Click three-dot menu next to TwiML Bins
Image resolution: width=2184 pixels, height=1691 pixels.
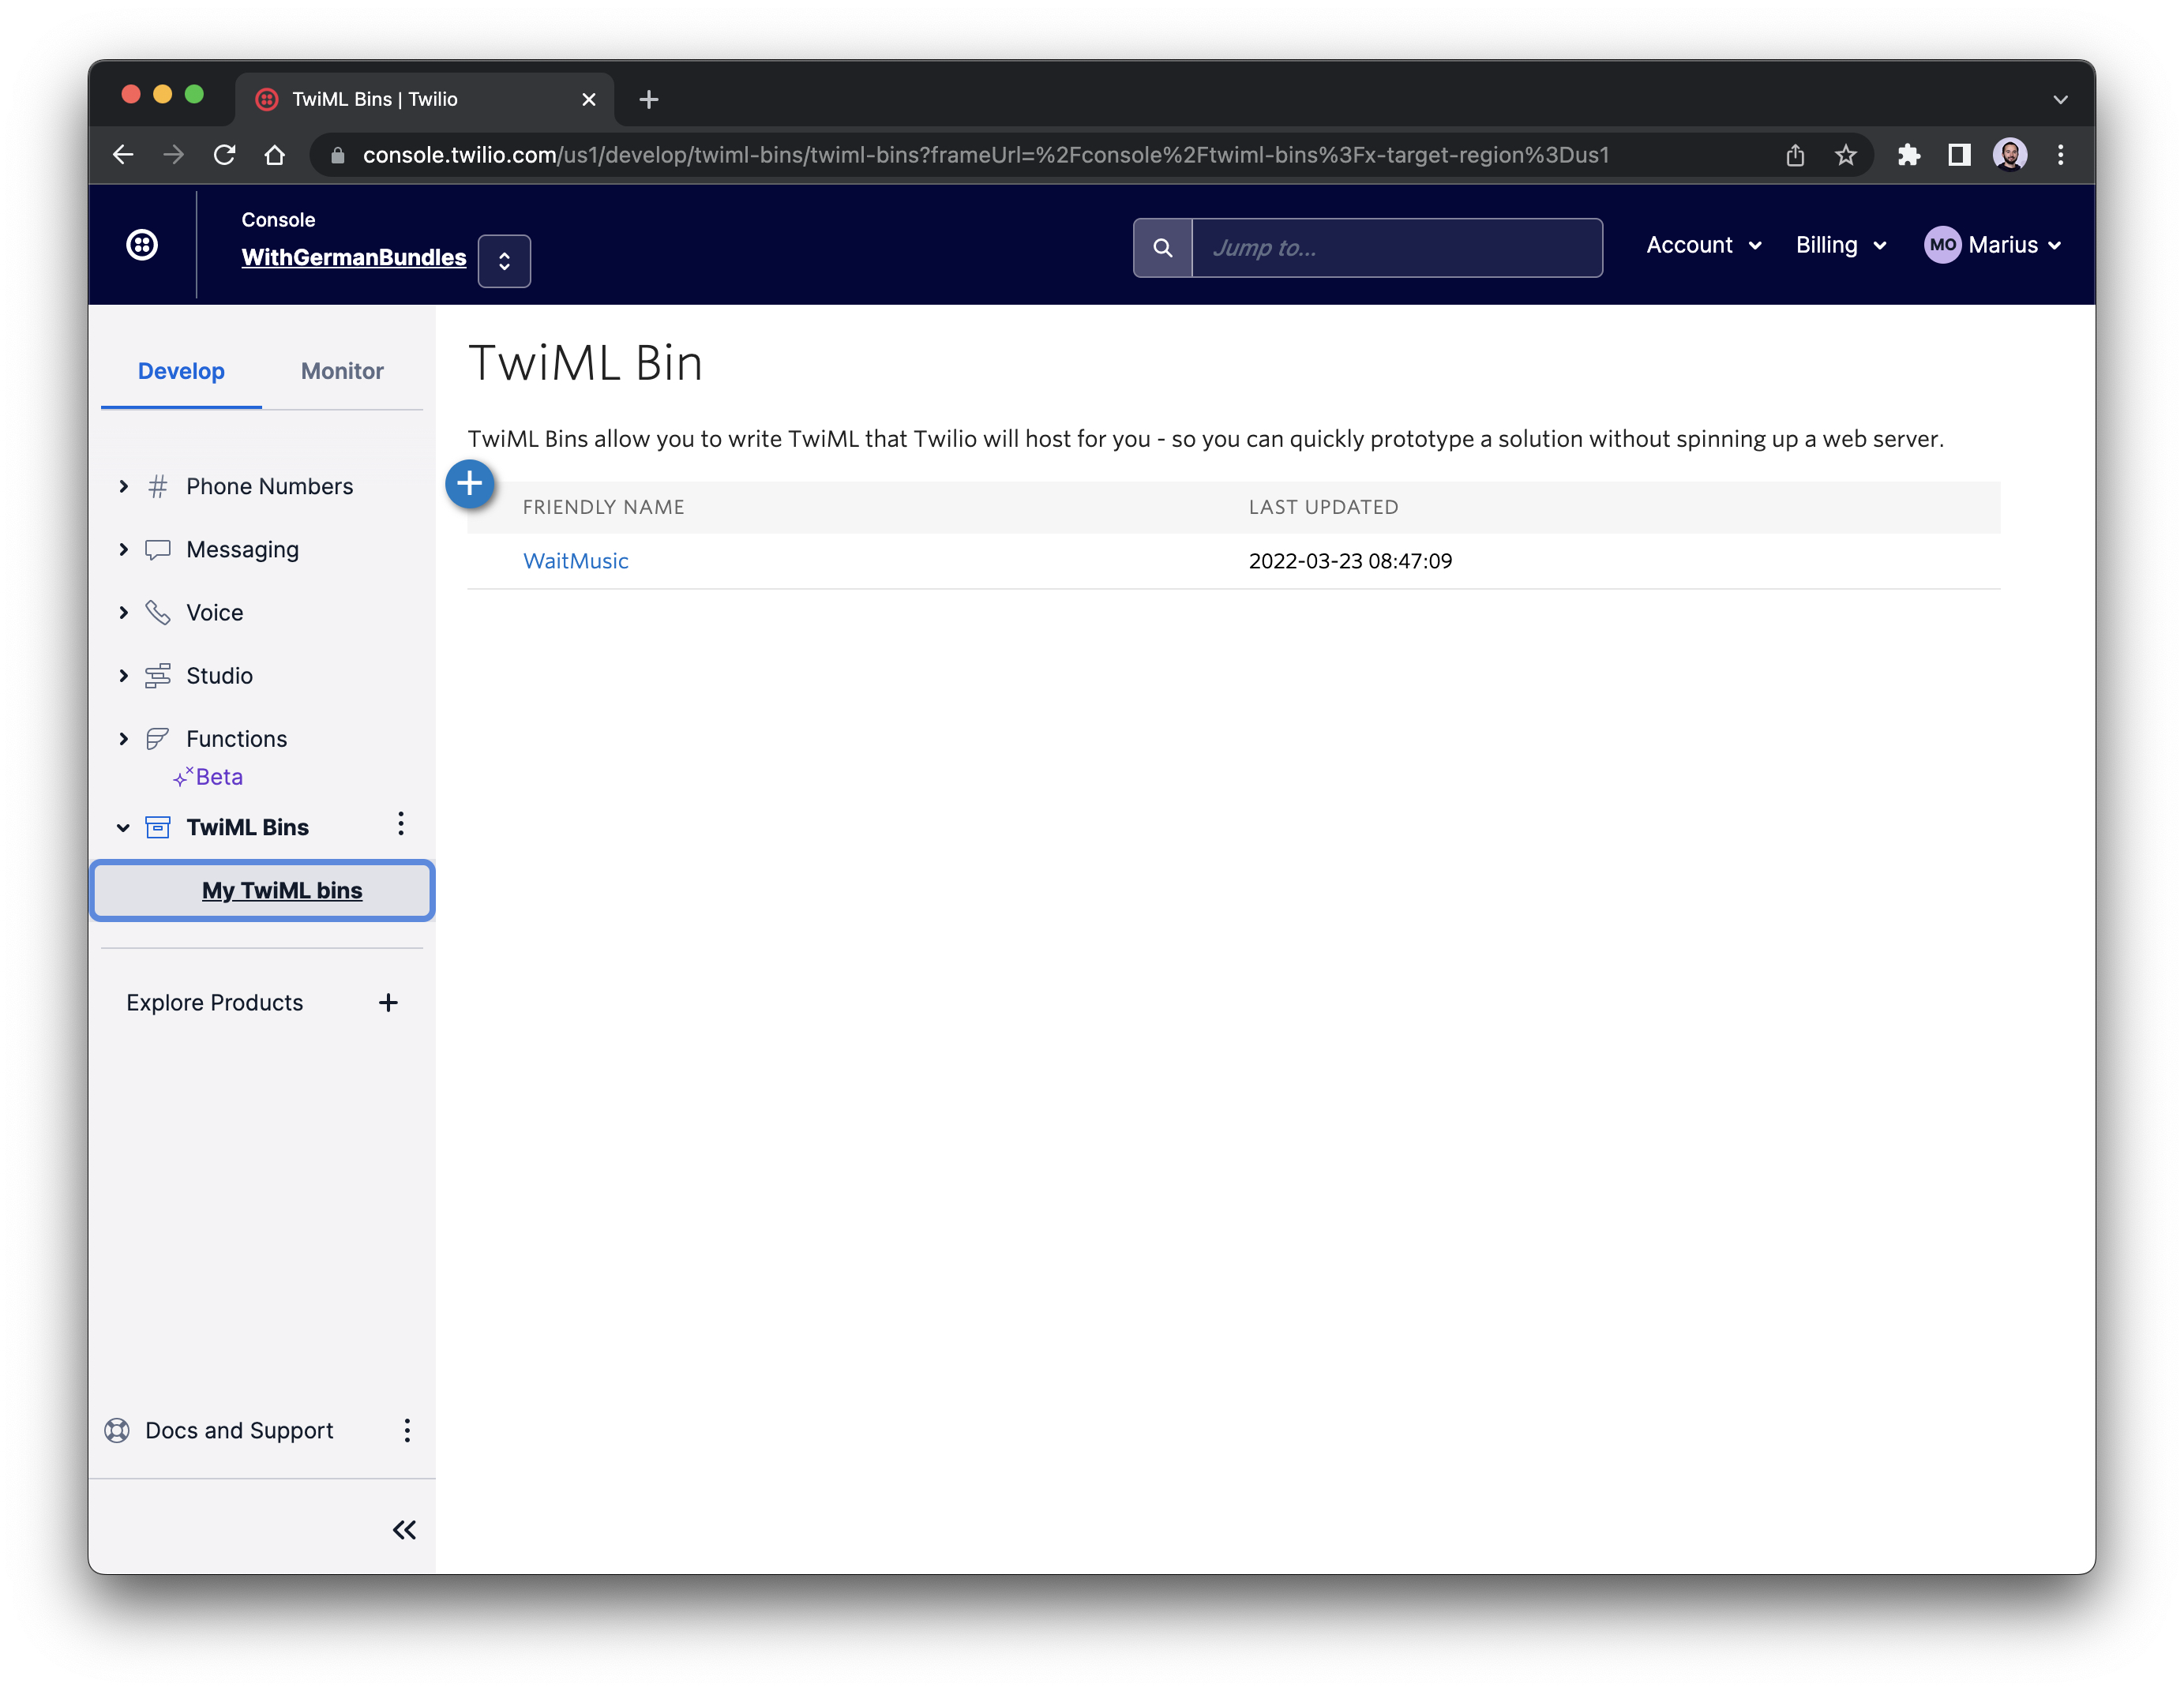pyautogui.click(x=400, y=823)
